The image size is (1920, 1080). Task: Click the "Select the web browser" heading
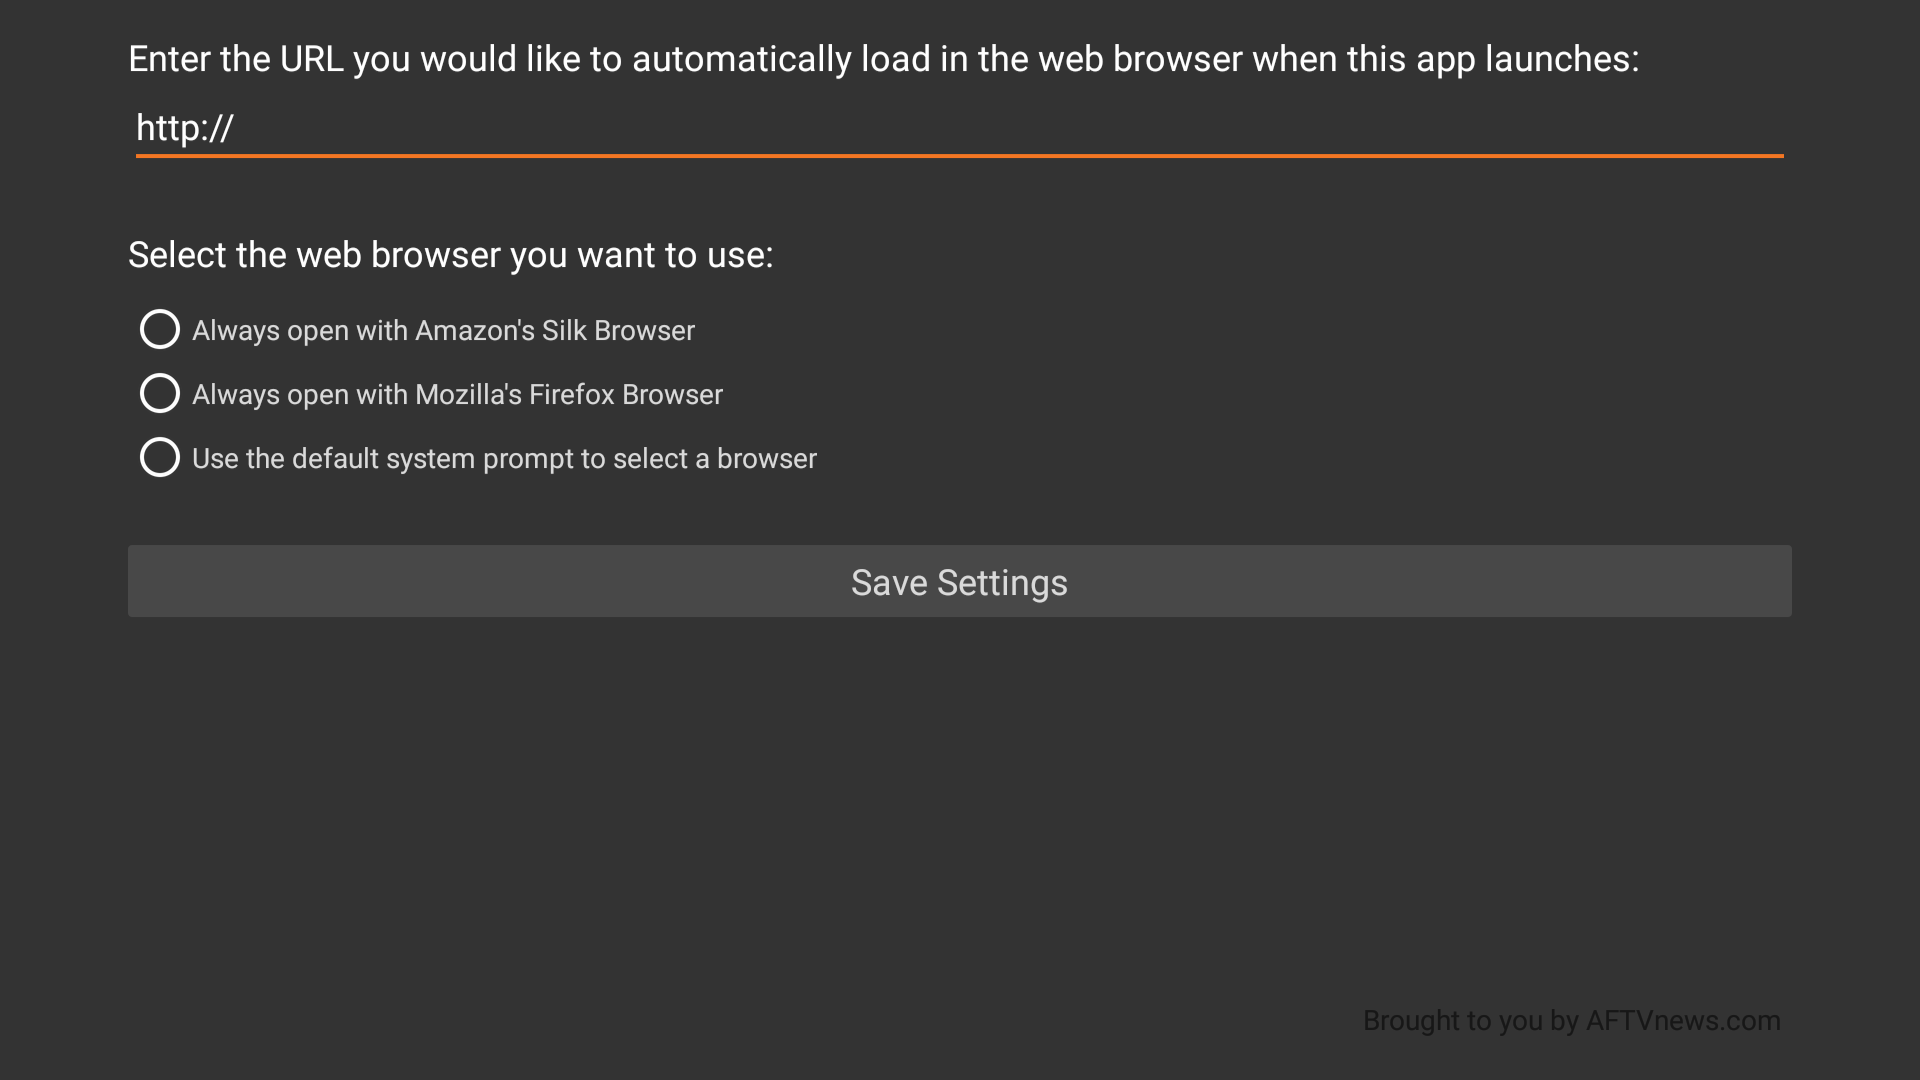(x=450, y=255)
